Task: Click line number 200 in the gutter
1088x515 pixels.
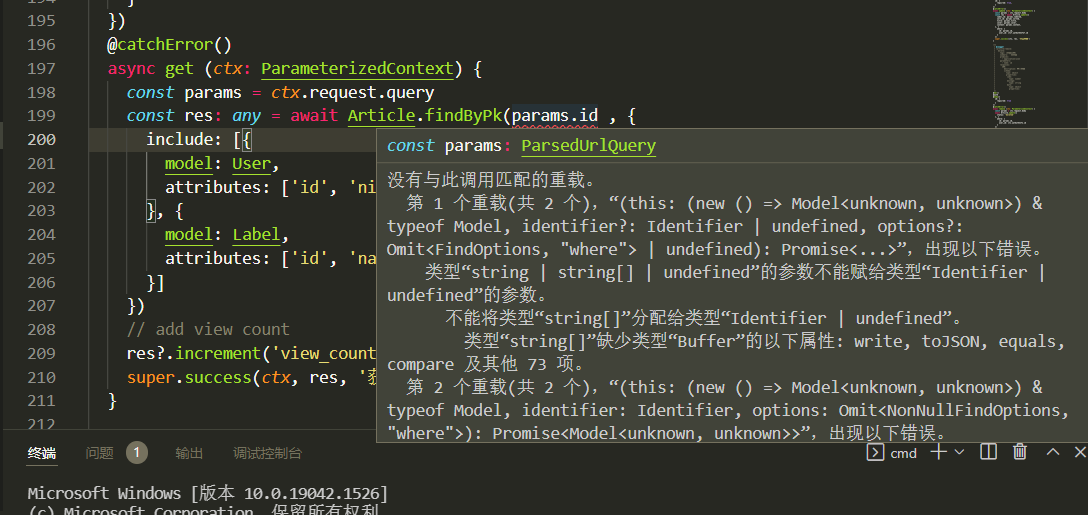Action: tap(42, 140)
